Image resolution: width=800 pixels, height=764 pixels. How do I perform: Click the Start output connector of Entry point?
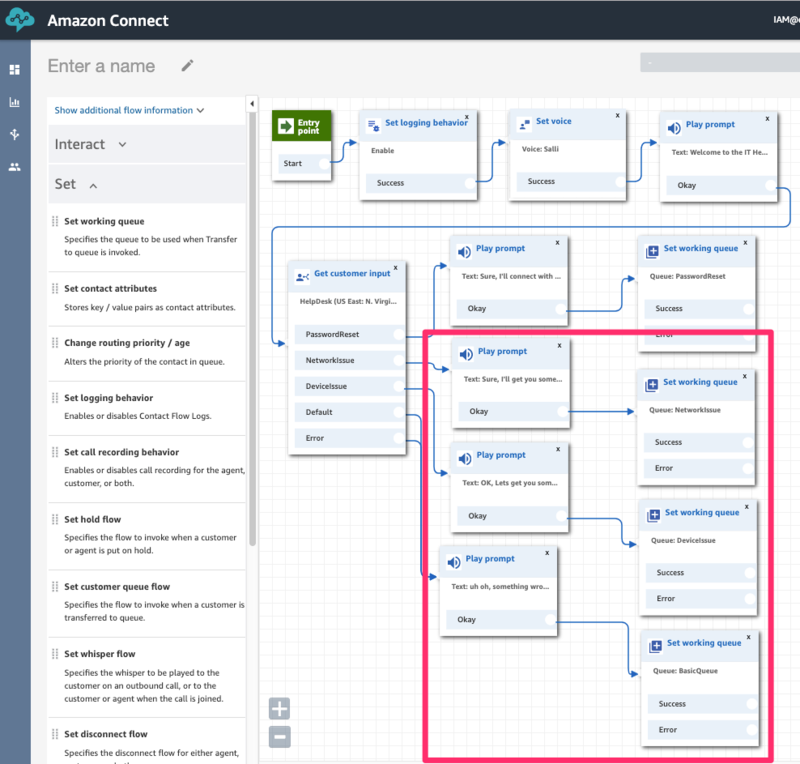pos(324,163)
